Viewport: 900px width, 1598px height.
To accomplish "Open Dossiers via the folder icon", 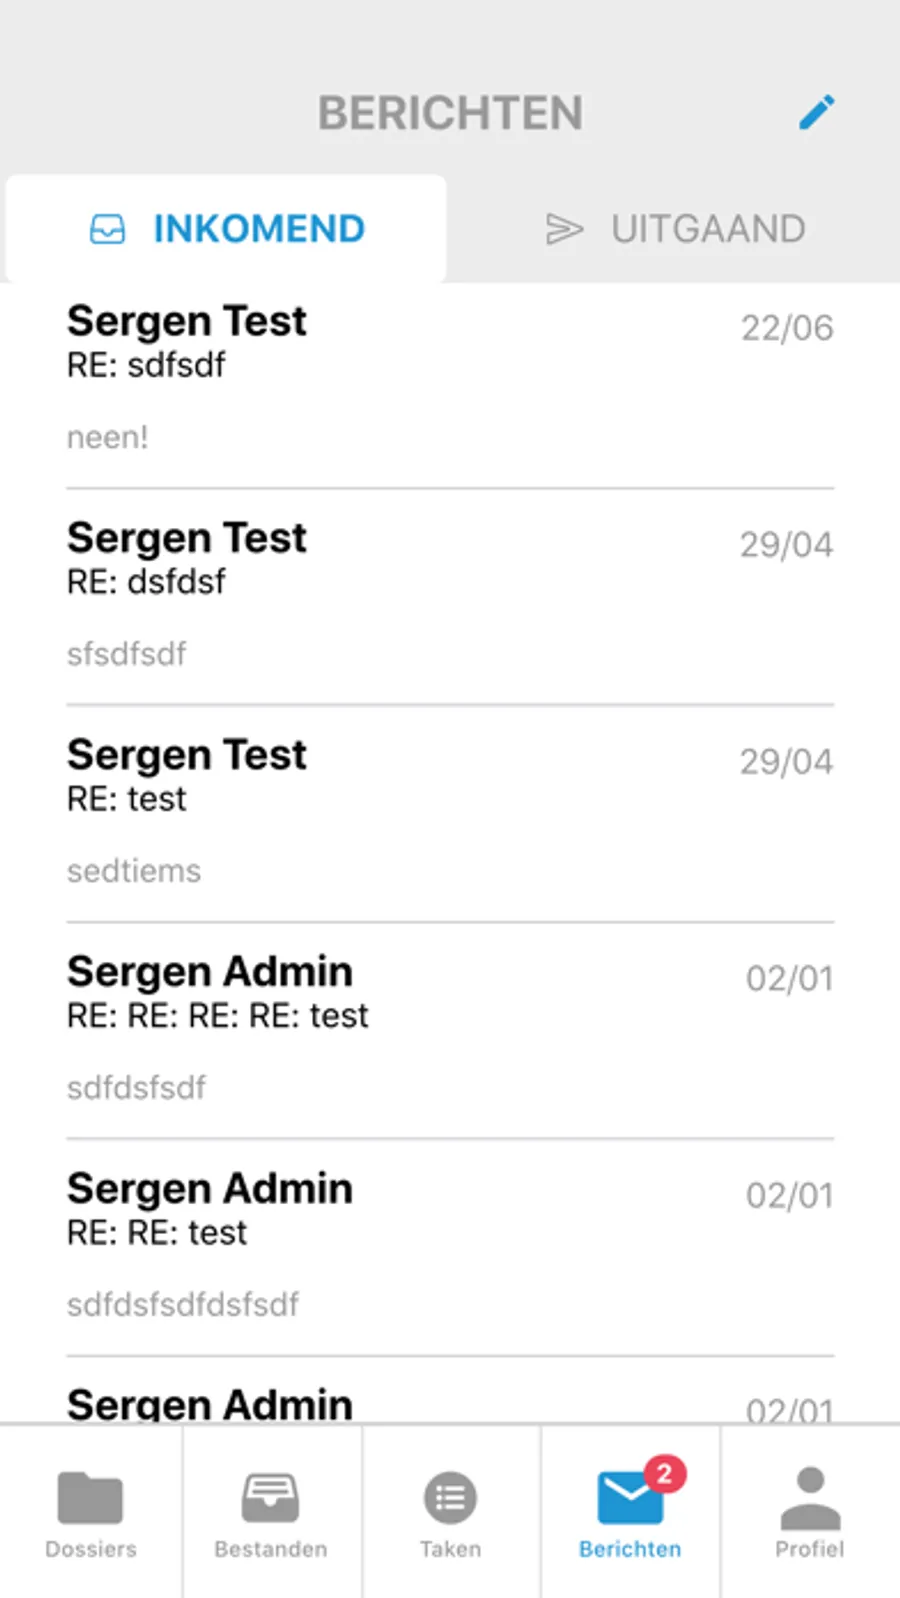I will [x=90, y=1497].
